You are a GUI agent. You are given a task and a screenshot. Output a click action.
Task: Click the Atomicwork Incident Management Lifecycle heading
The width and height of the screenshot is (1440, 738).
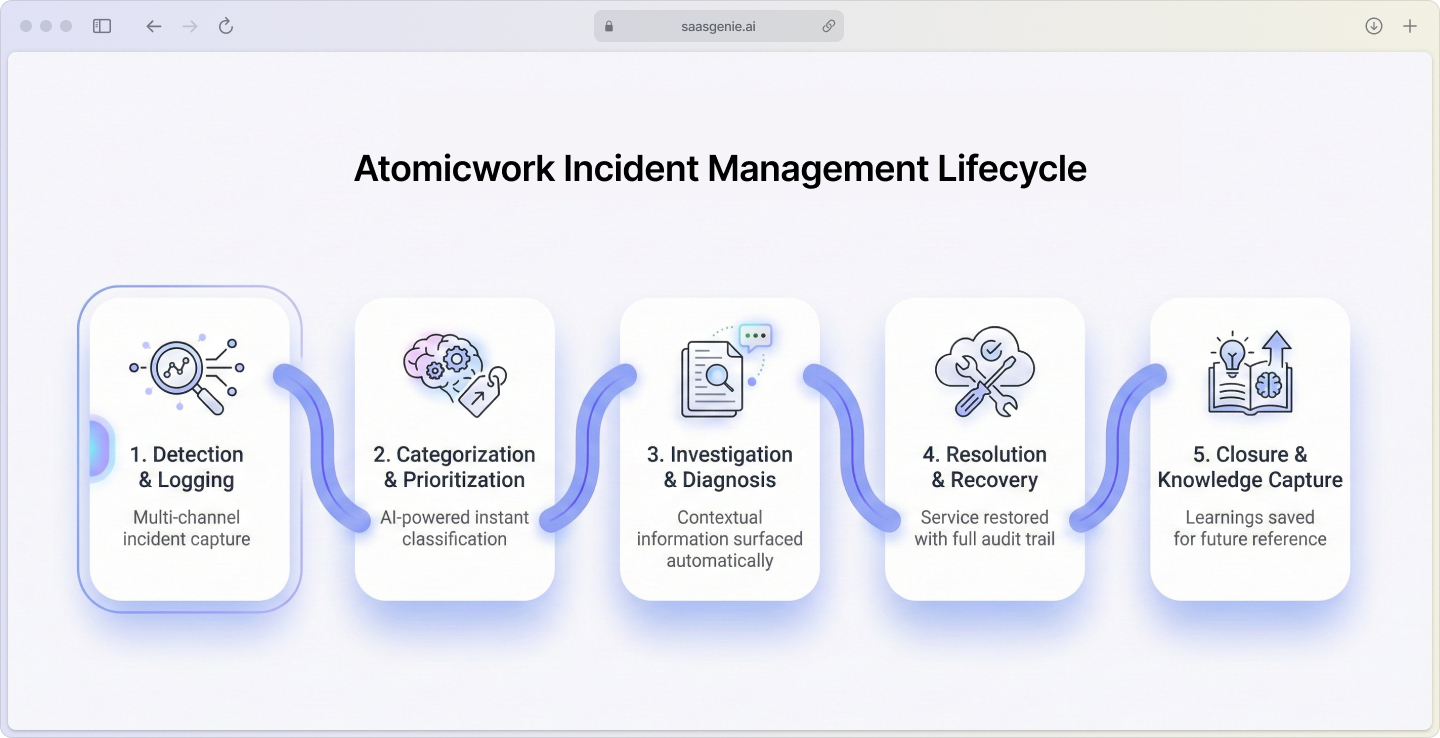719,168
